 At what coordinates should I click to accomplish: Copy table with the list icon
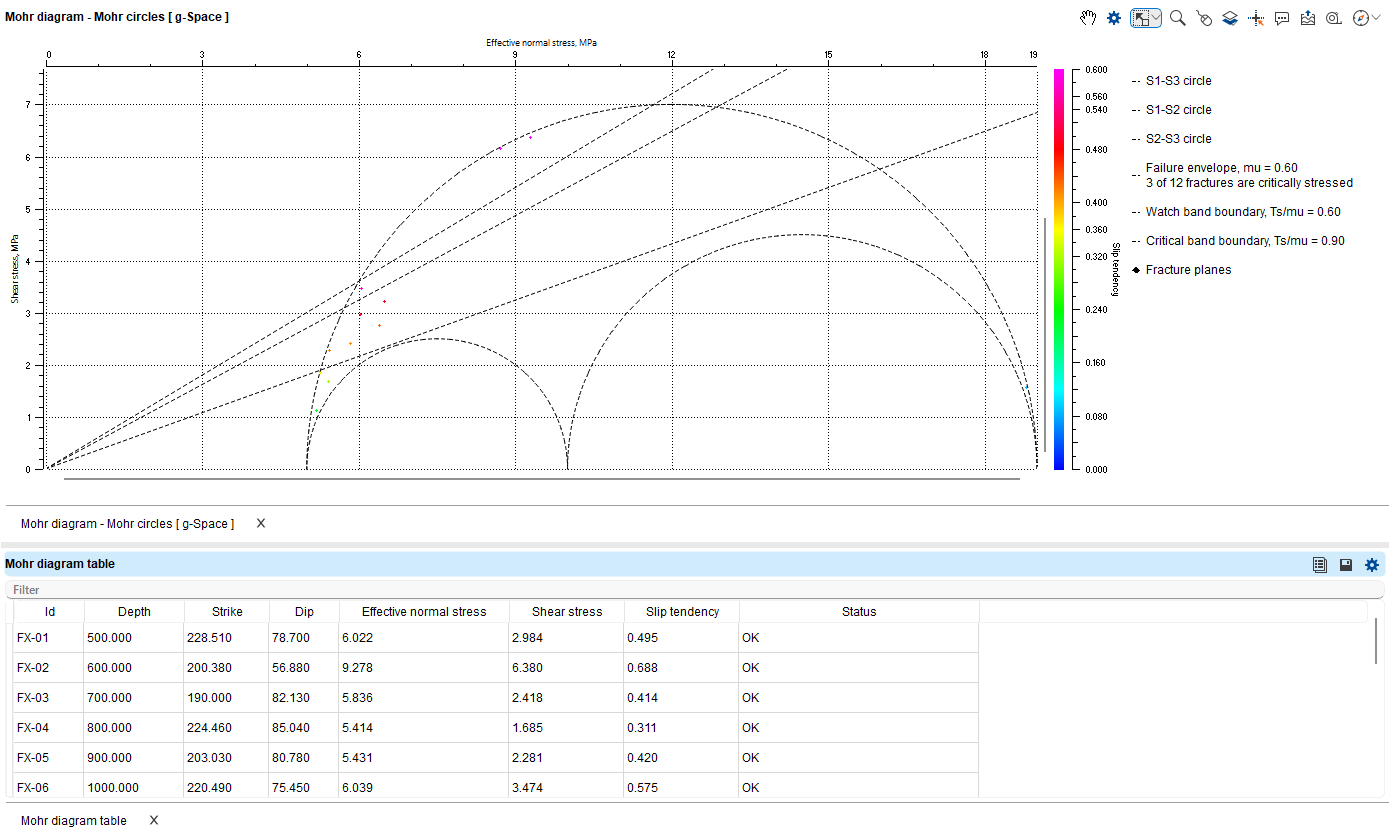pos(1320,565)
